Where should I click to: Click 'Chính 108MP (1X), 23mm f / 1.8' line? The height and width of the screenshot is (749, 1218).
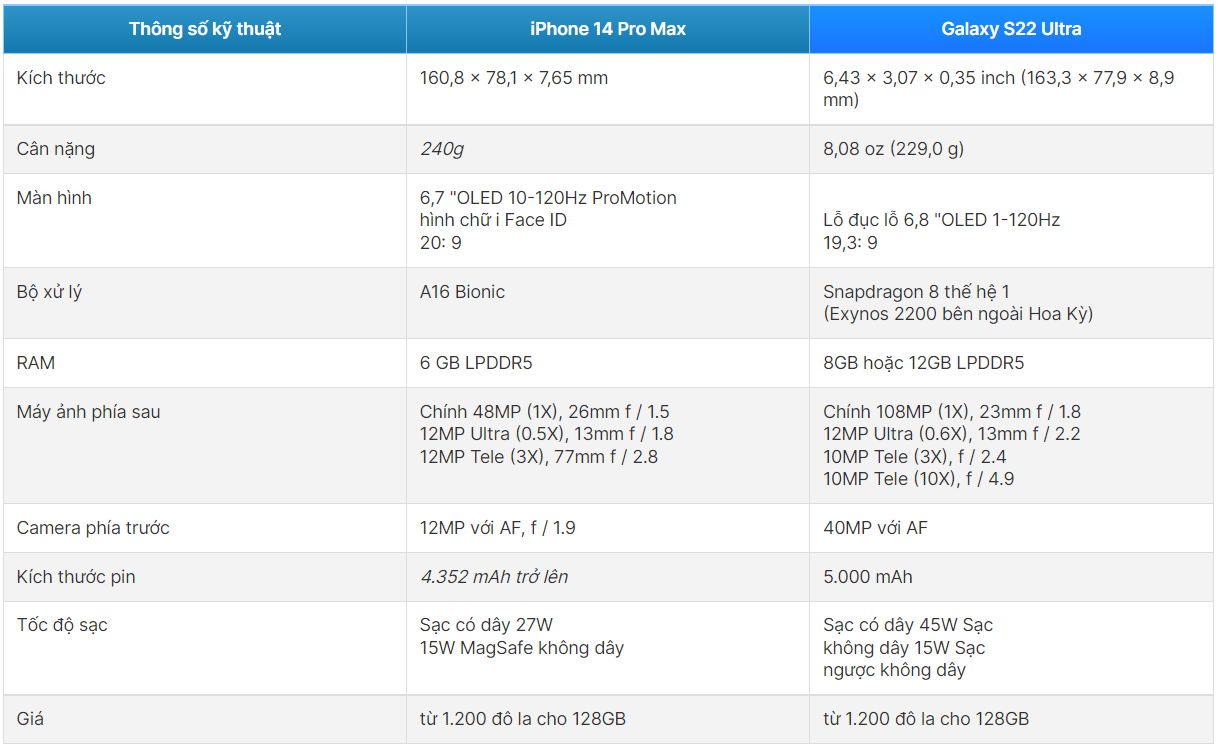[x=952, y=412]
